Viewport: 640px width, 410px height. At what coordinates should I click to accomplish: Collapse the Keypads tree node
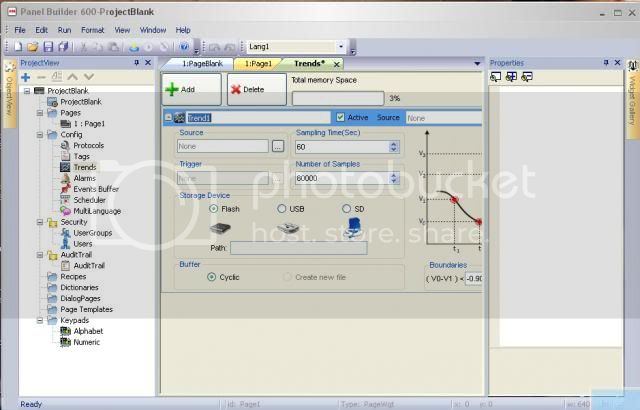(40, 321)
